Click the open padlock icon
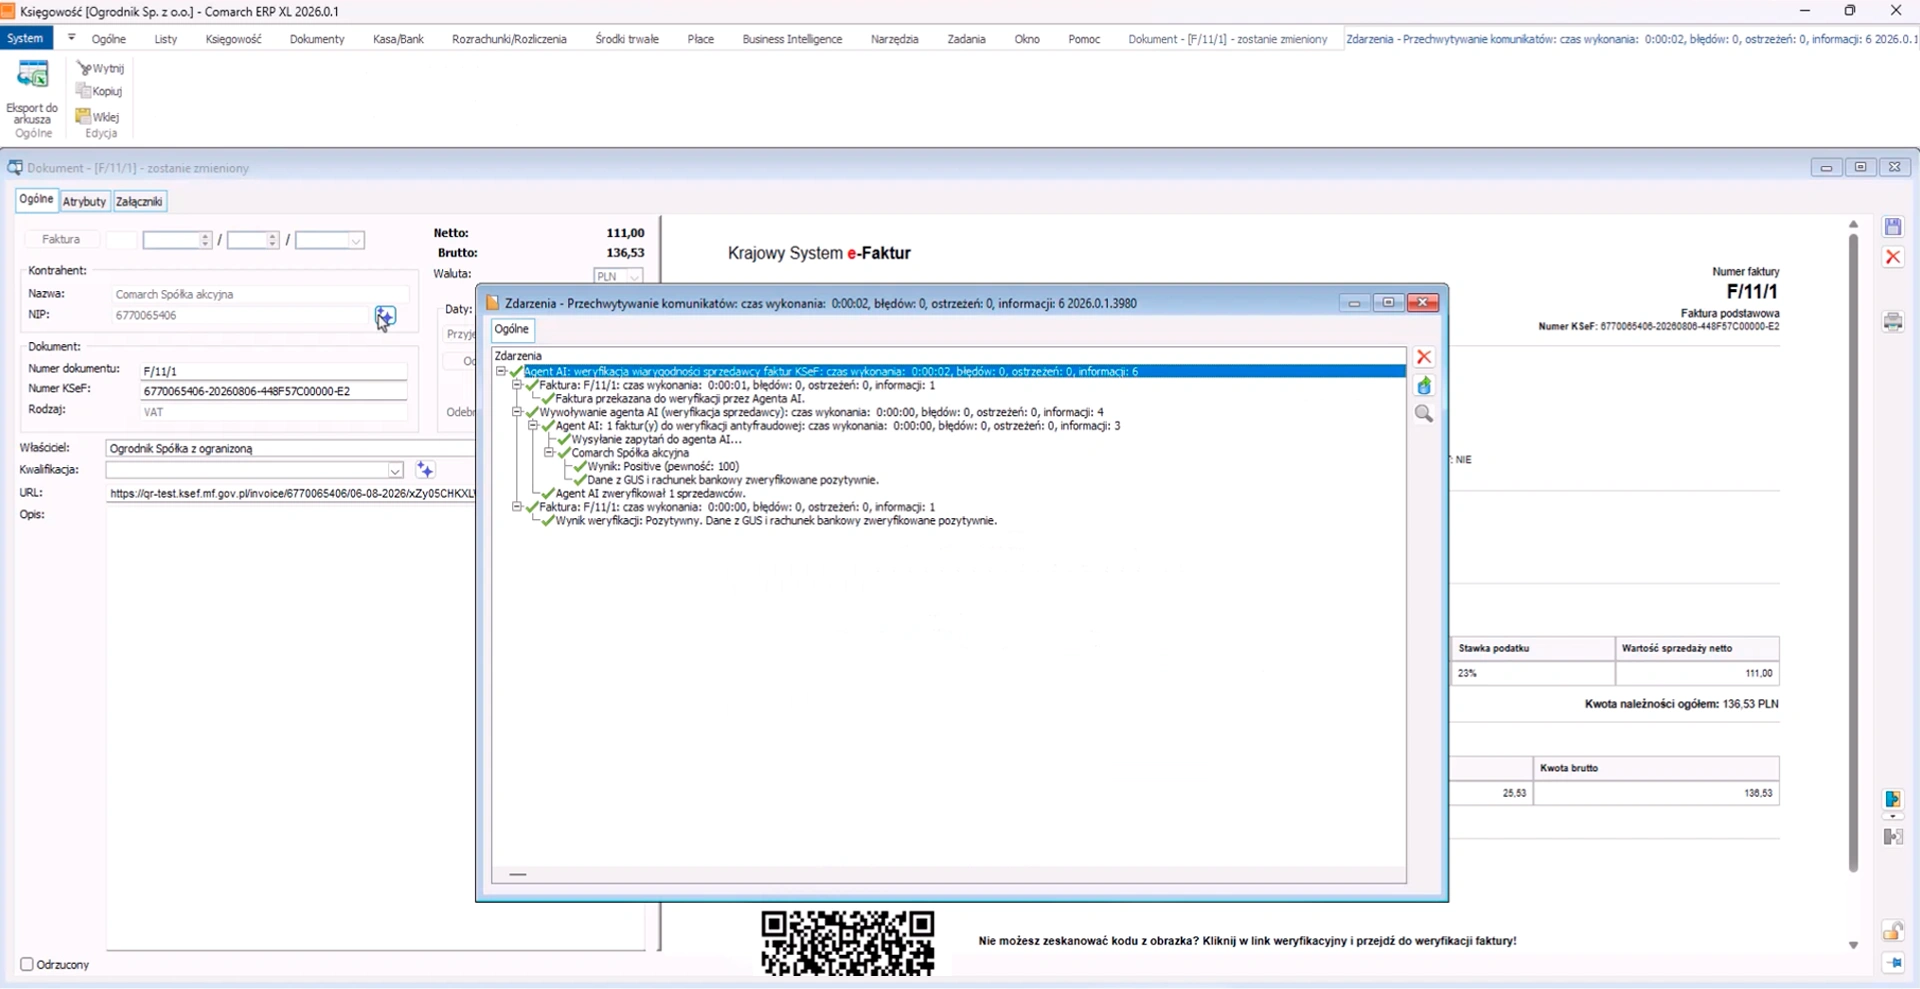The image size is (1920, 989). point(1893,931)
